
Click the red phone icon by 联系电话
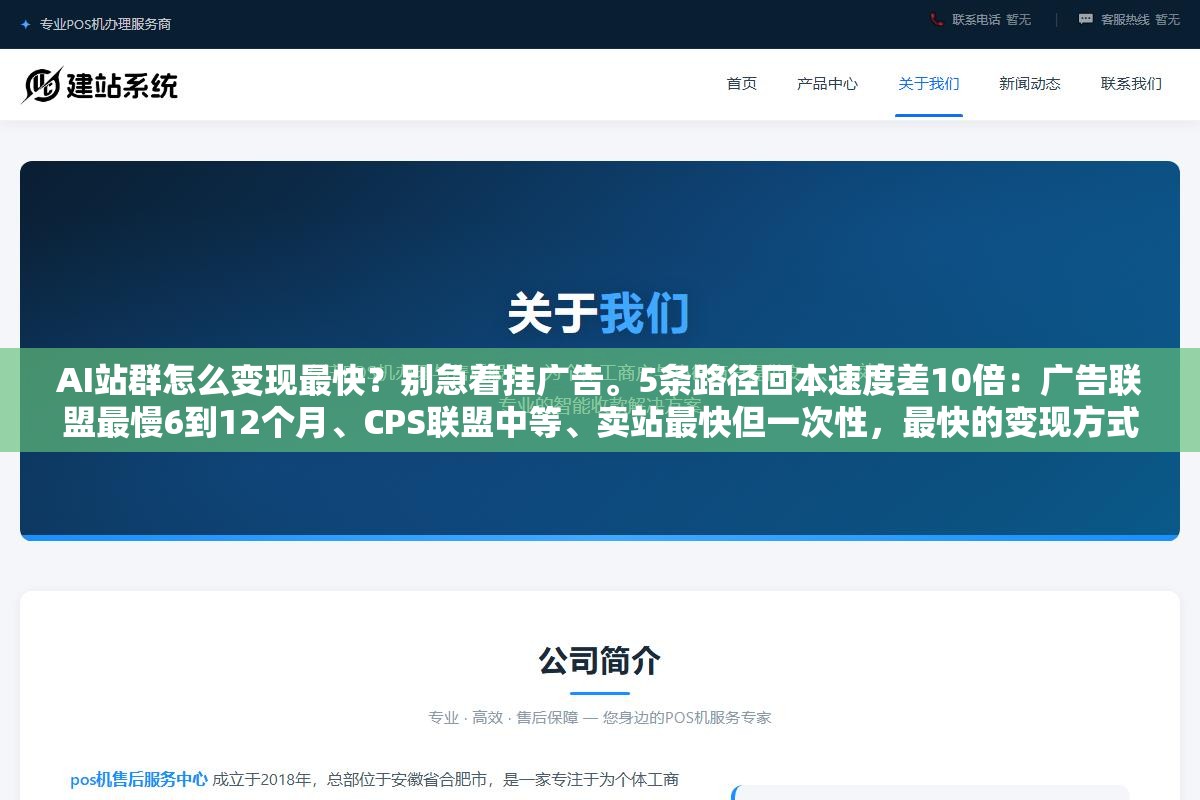coord(937,19)
